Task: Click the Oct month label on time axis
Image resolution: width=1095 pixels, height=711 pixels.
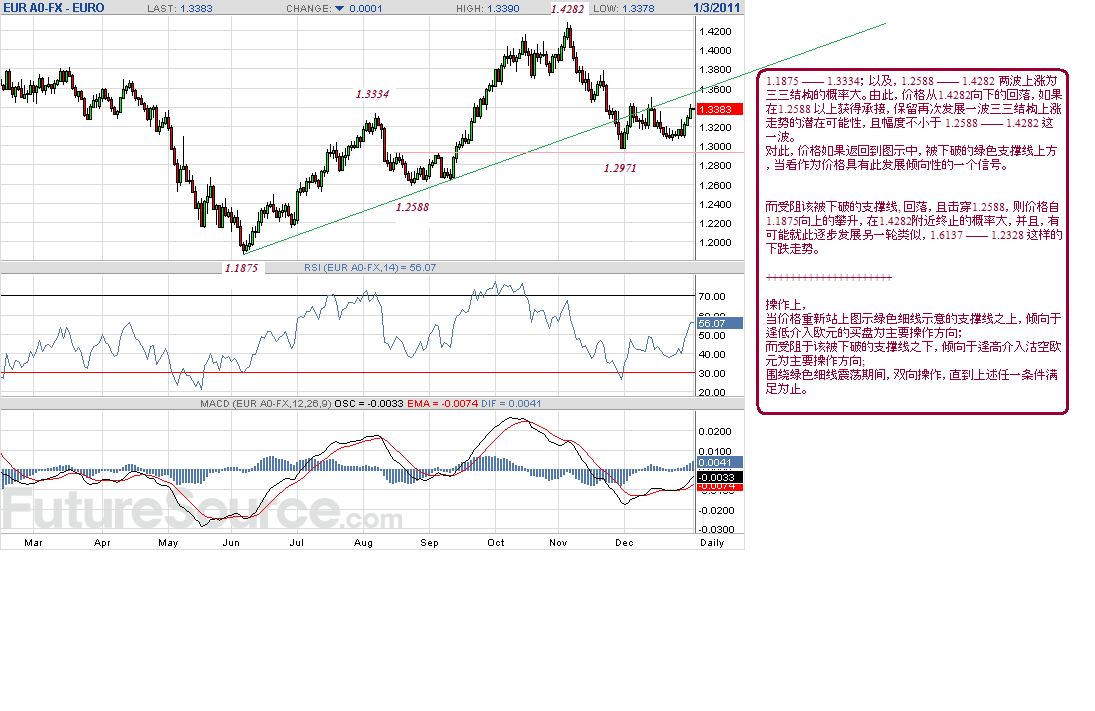Action: [496, 543]
